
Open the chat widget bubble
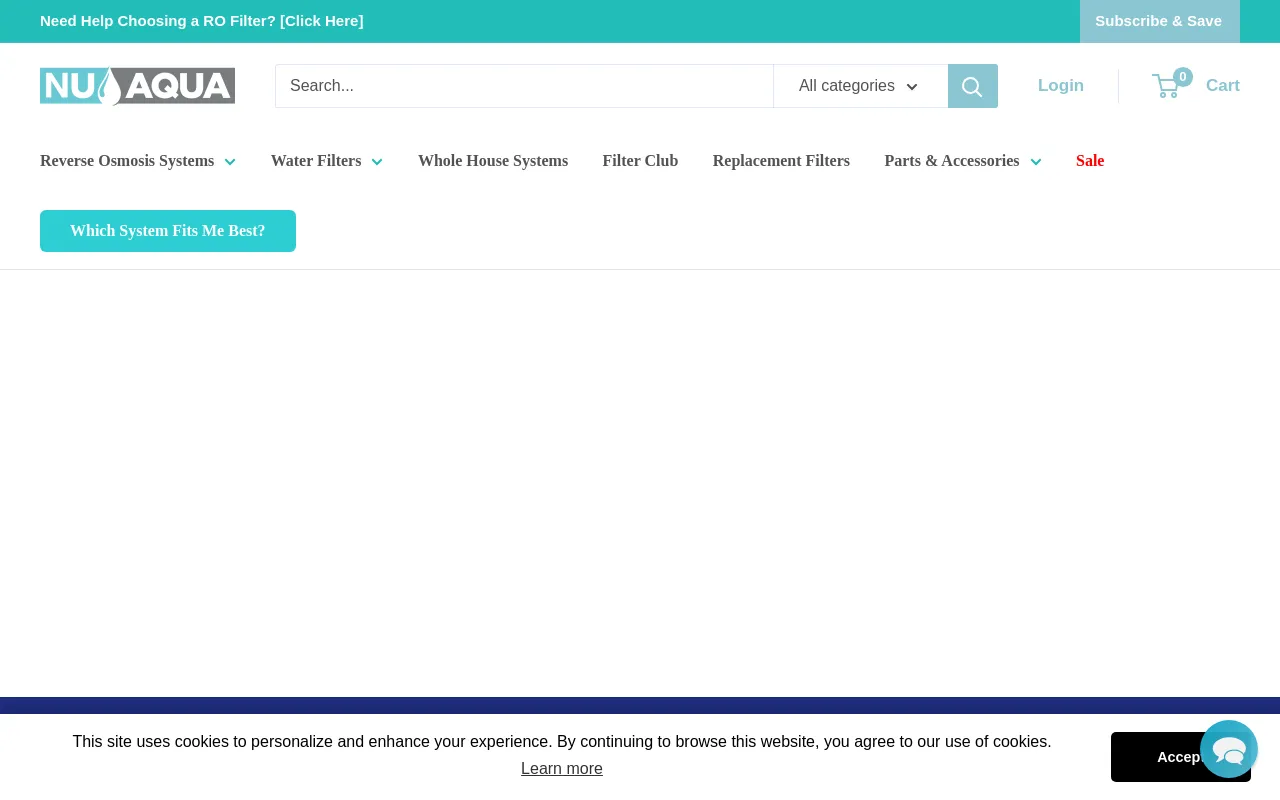tap(1229, 749)
